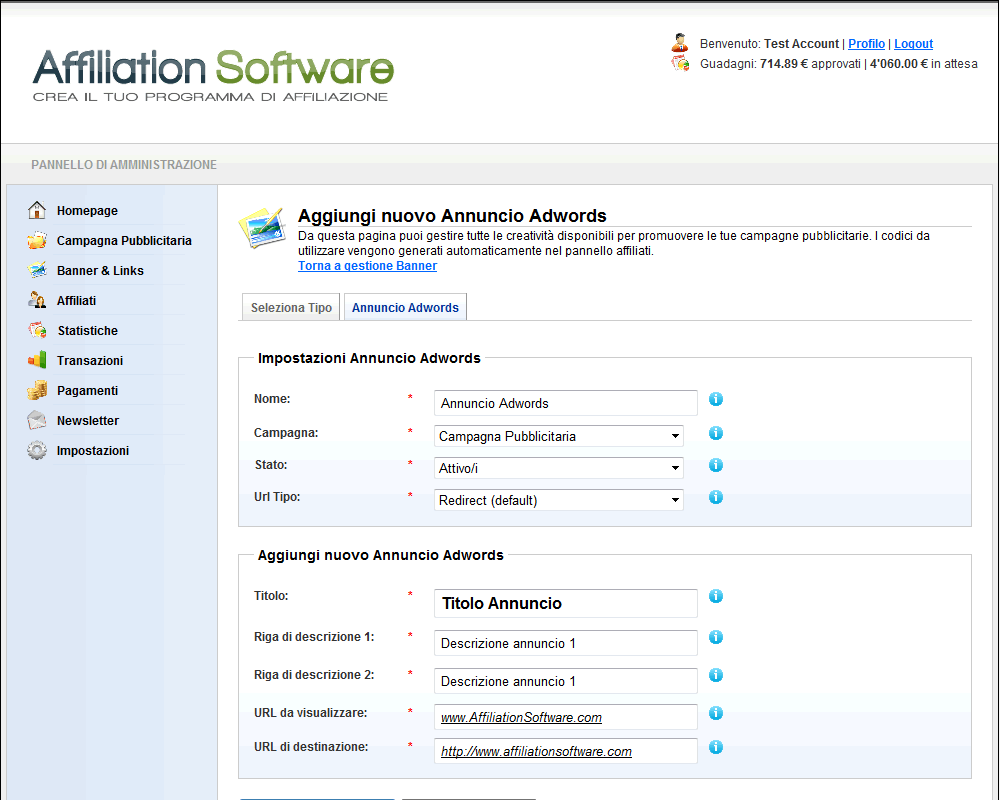Screen dimensions: 1000x800
Task: Click the info icon next to Titolo
Action: coord(716,596)
